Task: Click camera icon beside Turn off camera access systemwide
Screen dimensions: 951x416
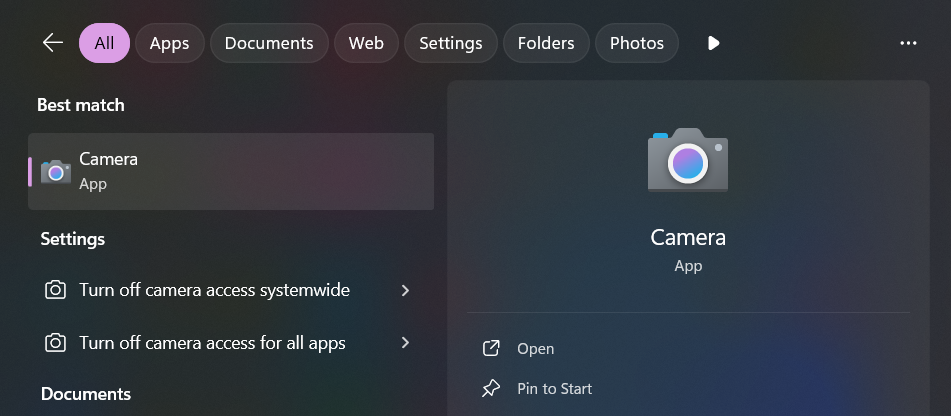Action: point(55,290)
